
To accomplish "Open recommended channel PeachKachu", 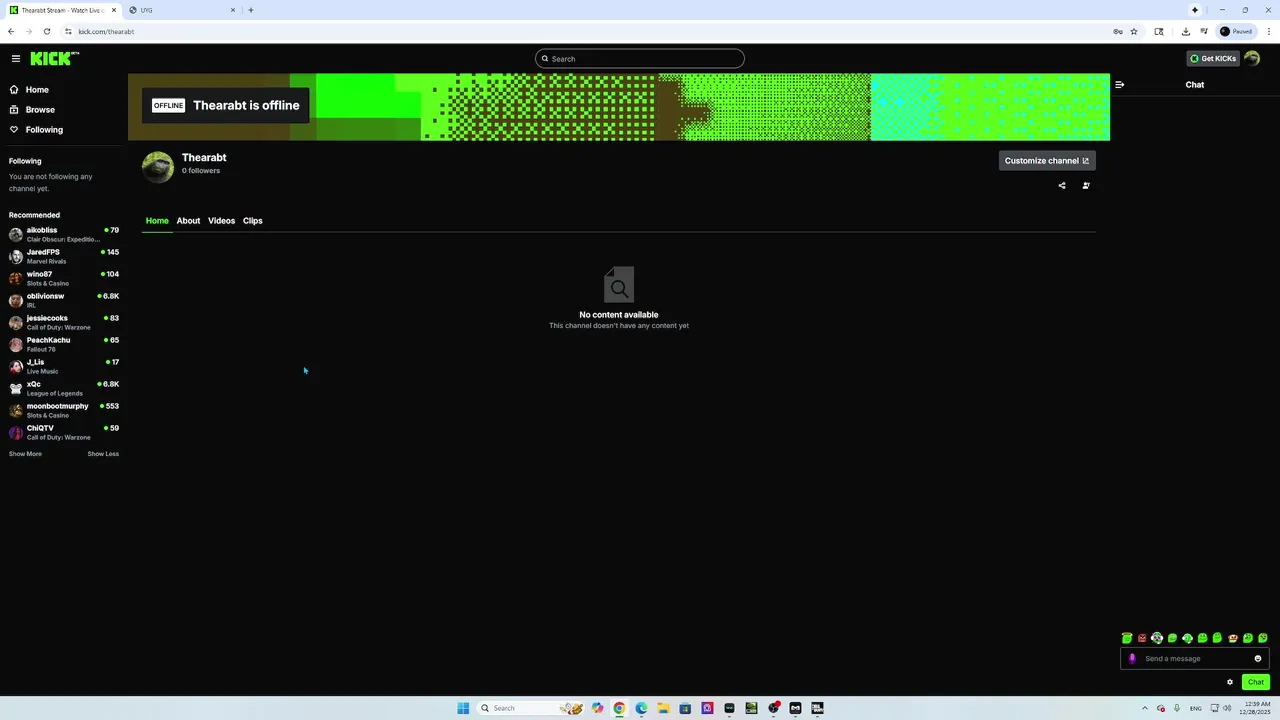I will tap(64, 345).
